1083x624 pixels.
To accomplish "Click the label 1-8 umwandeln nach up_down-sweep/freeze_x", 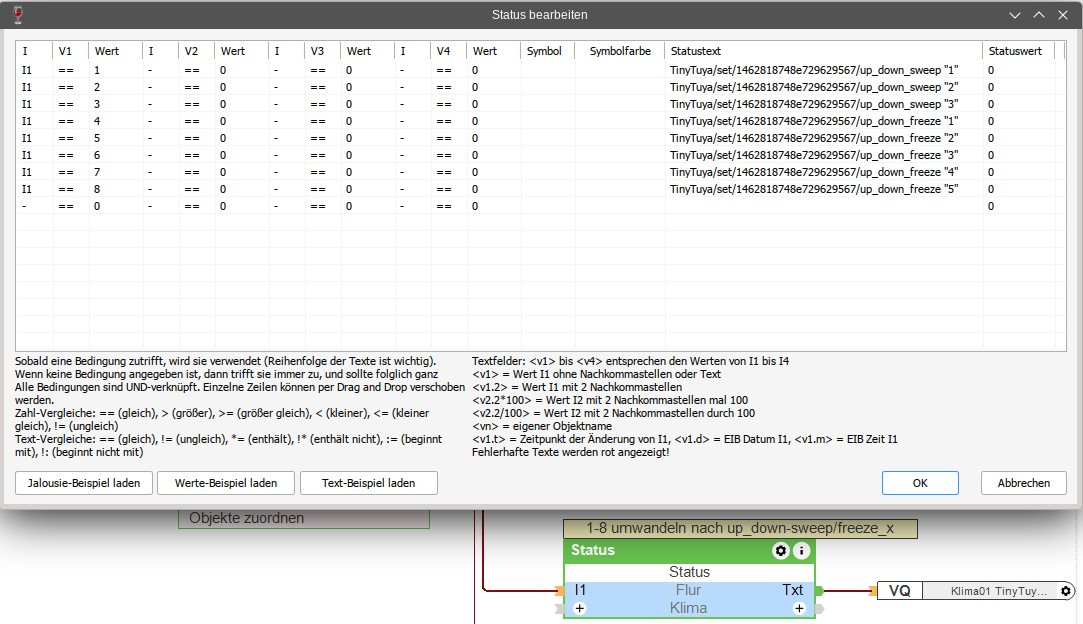I will [x=740, y=529].
